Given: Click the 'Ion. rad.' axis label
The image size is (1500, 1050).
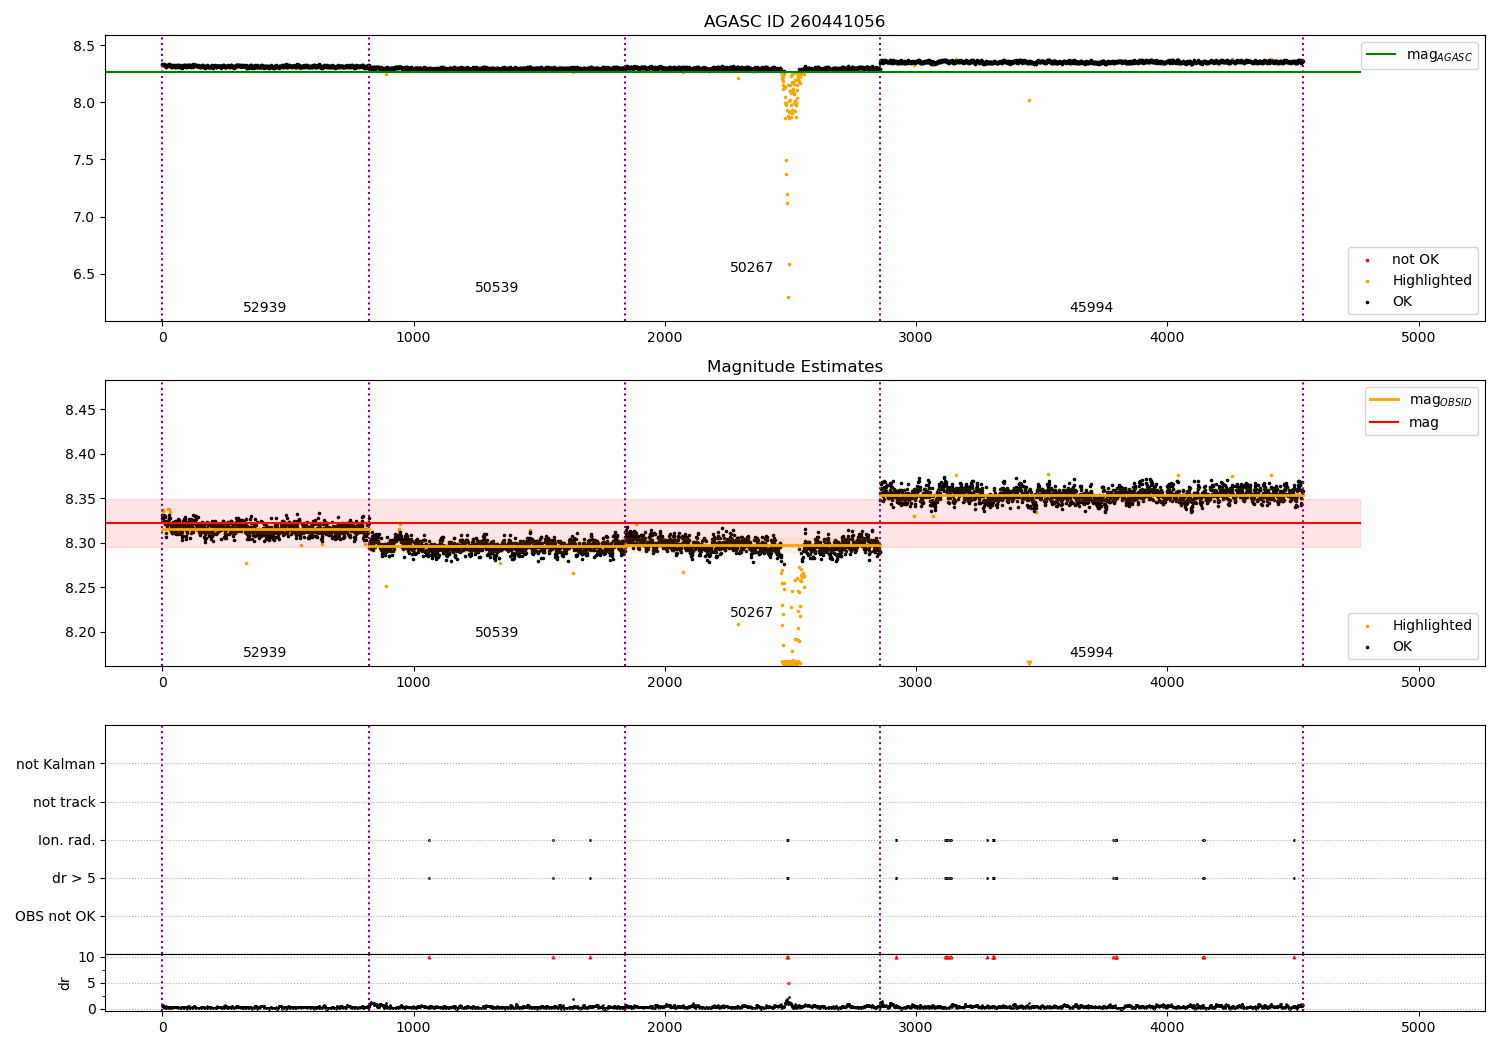Looking at the screenshot, I should [x=67, y=840].
